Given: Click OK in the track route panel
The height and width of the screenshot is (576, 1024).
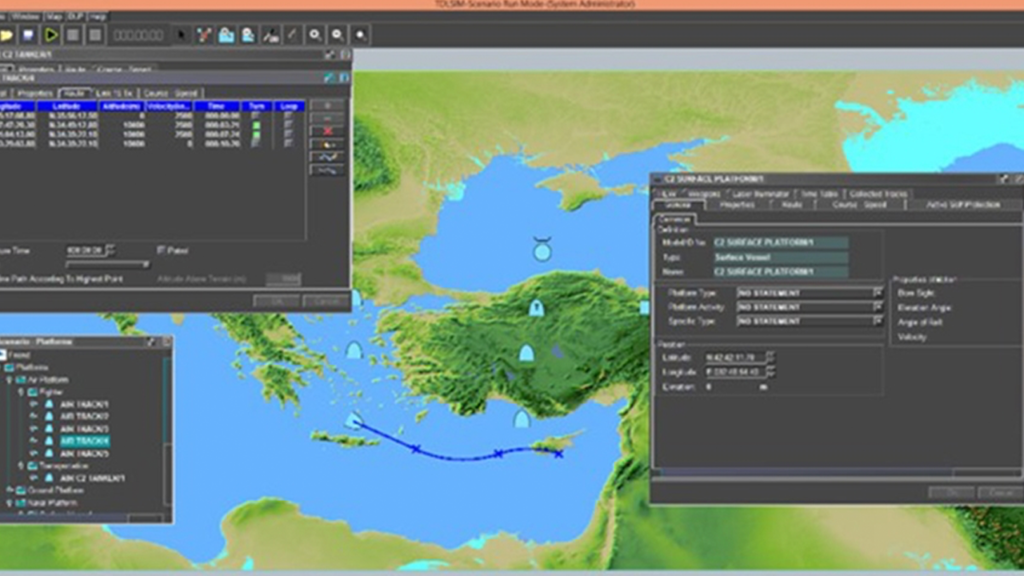Looking at the screenshot, I should (276, 301).
